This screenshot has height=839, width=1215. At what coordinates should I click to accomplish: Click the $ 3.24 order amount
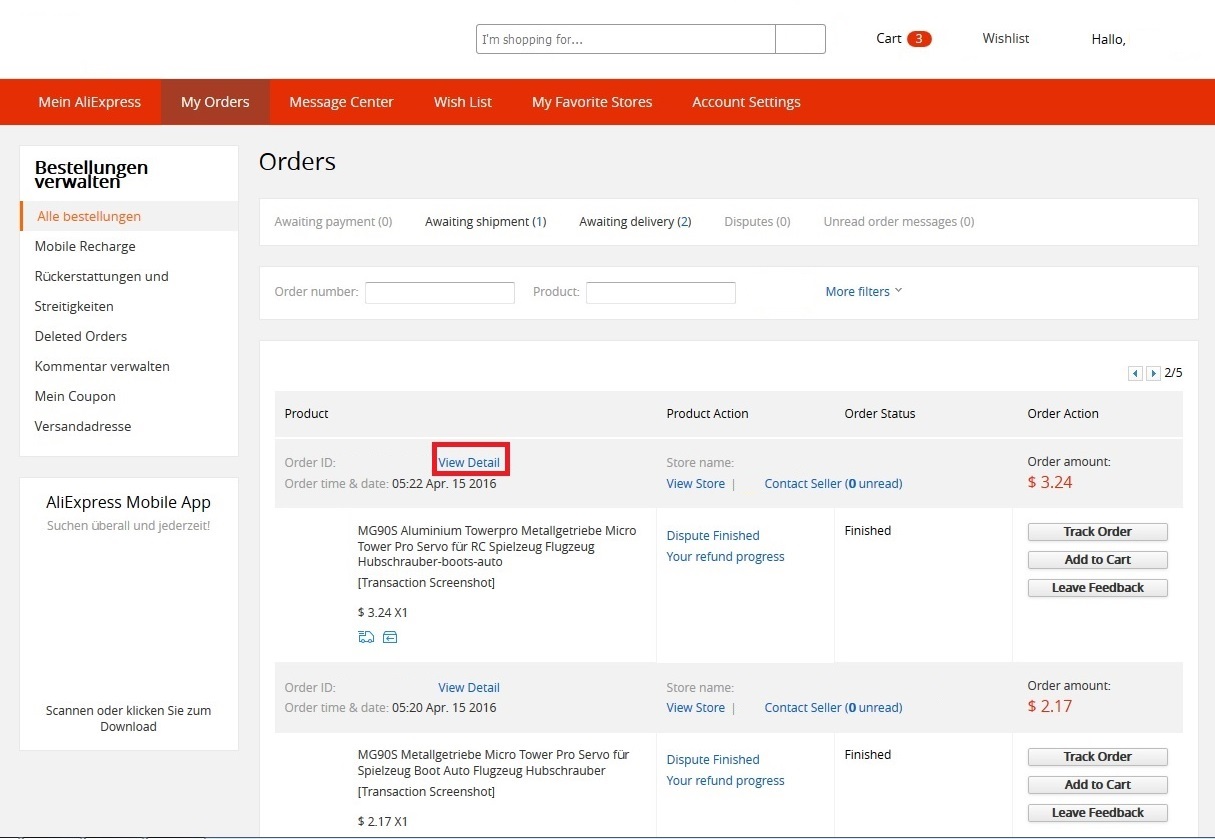click(x=1050, y=482)
